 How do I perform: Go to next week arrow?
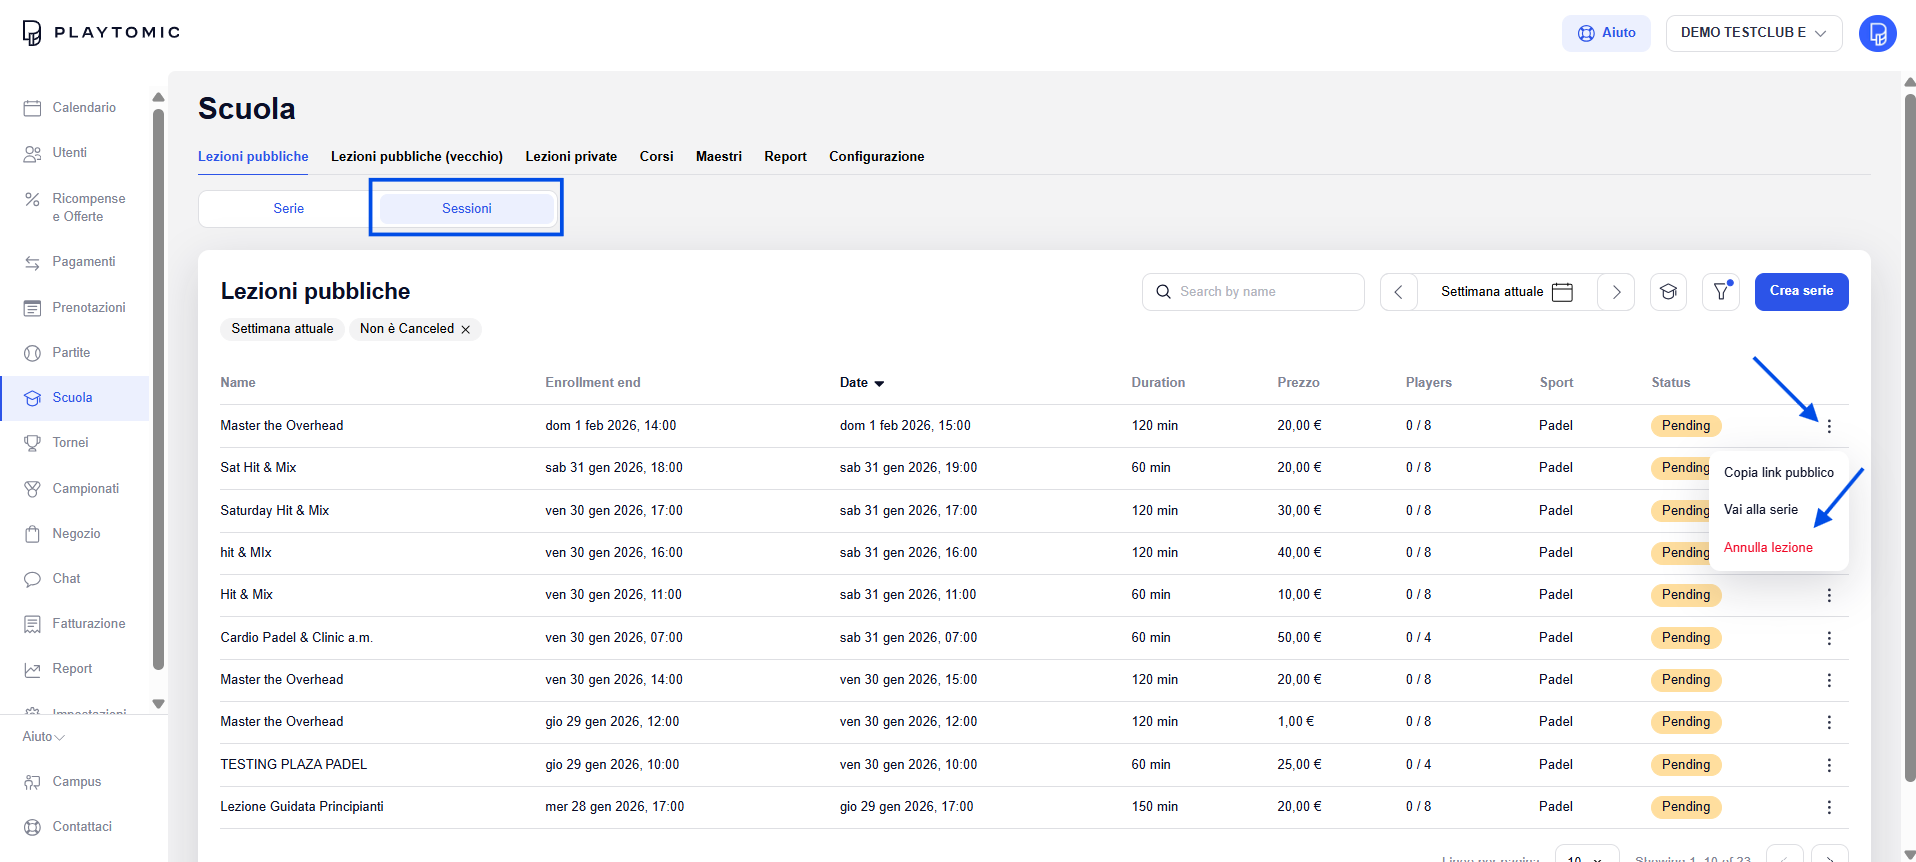click(x=1616, y=292)
